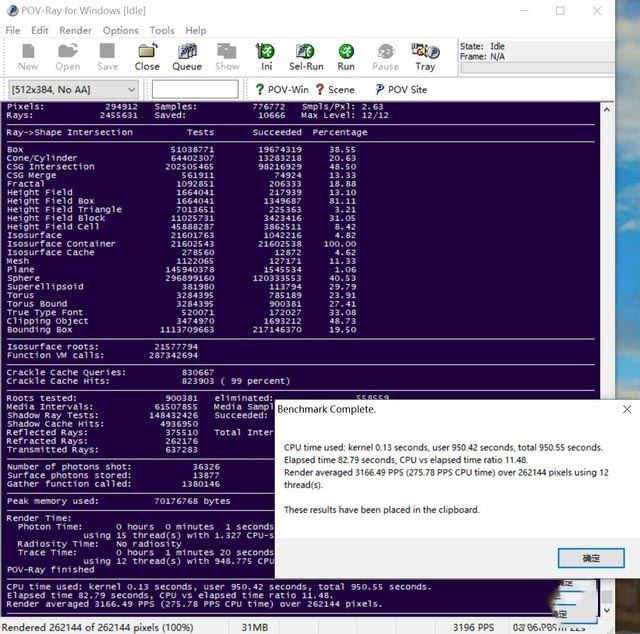640x634 pixels.
Task: Click the Close file toolbar icon
Action: tap(147, 57)
